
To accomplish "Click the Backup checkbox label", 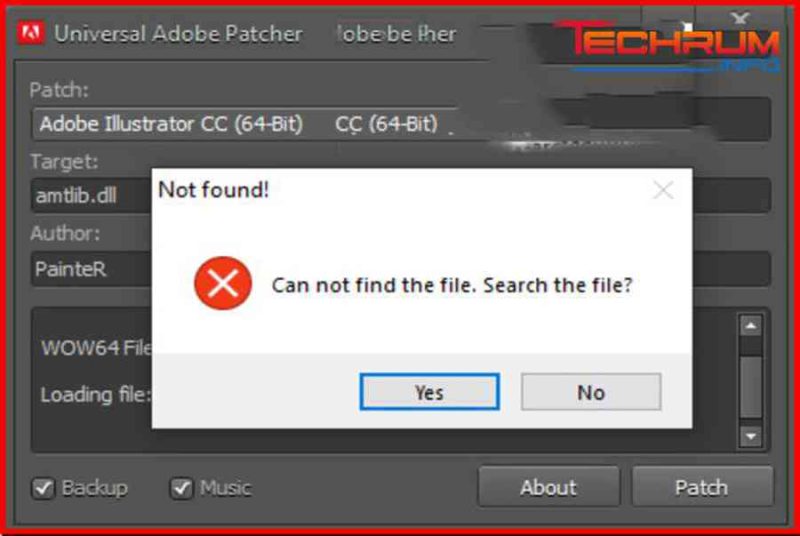I will 94,488.
